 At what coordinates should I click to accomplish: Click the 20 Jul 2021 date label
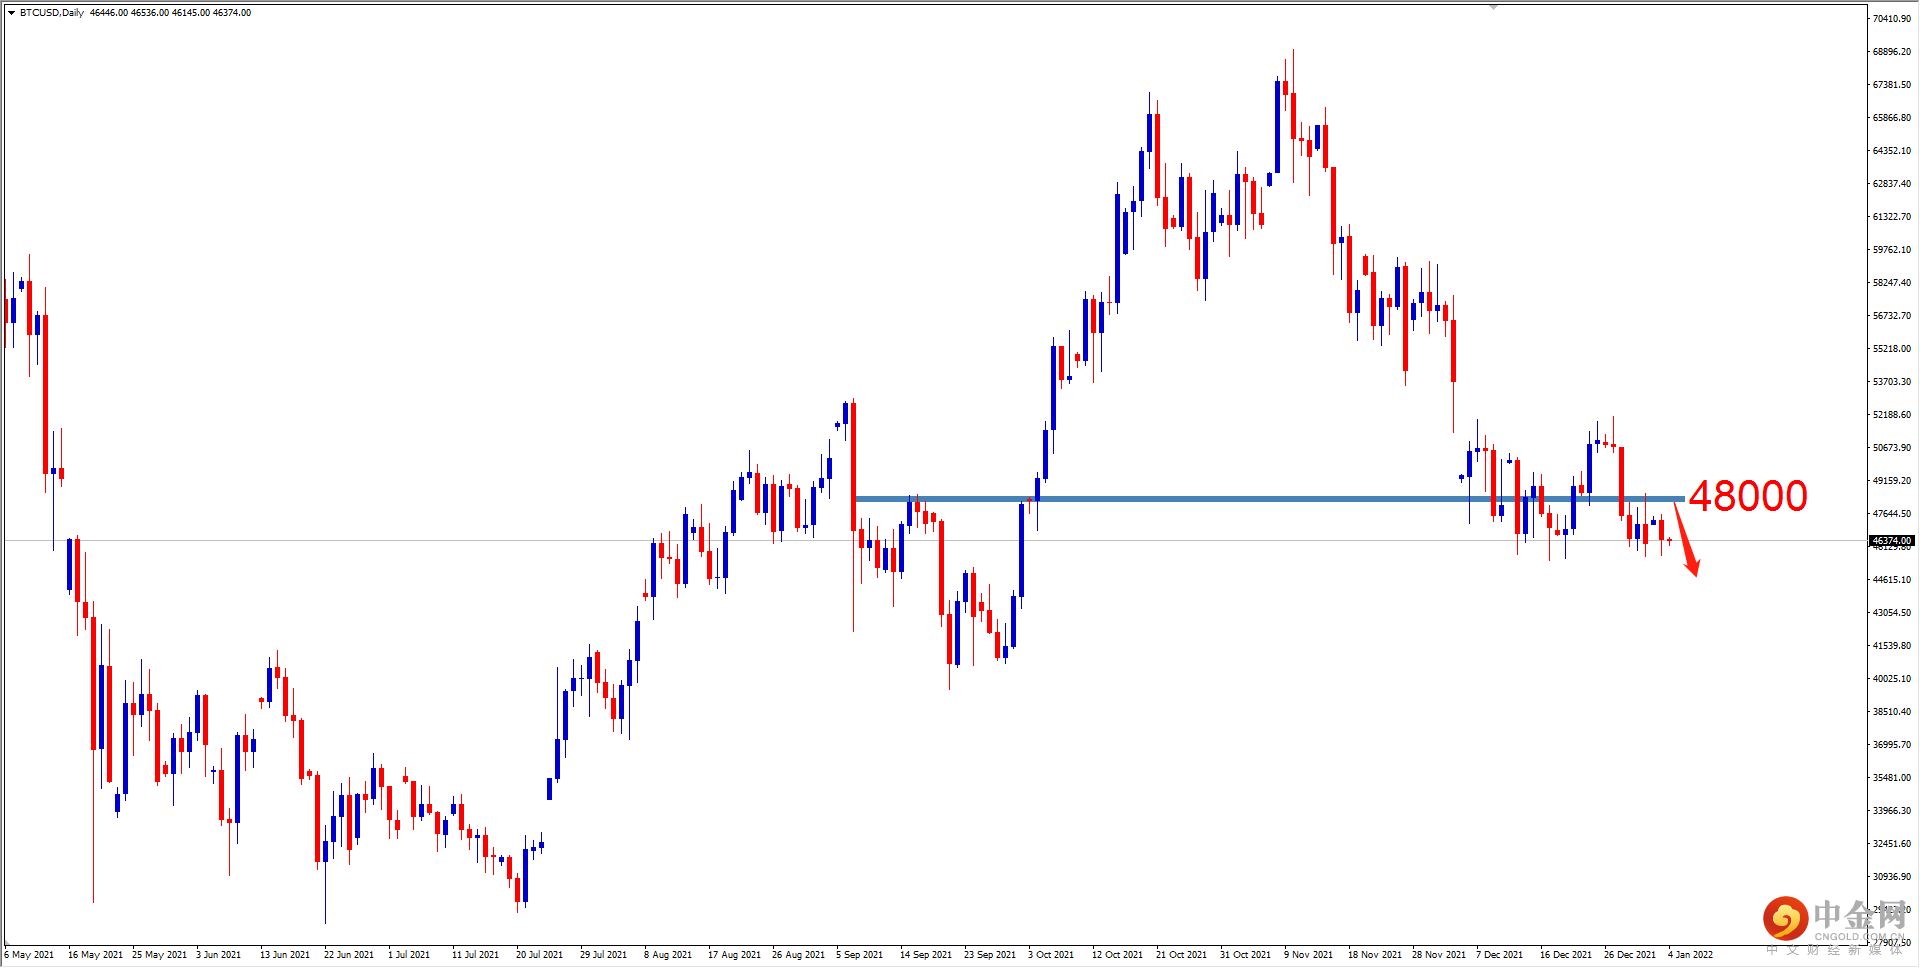coord(539,955)
